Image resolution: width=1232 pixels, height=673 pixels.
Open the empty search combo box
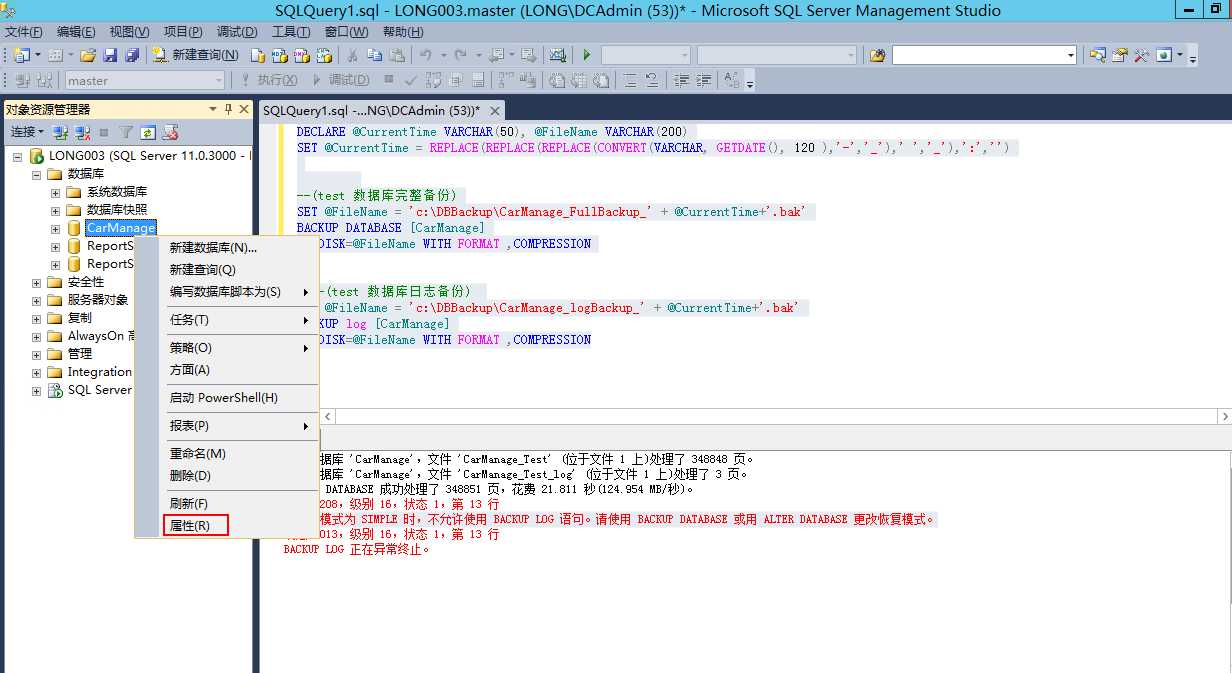[x=984, y=55]
